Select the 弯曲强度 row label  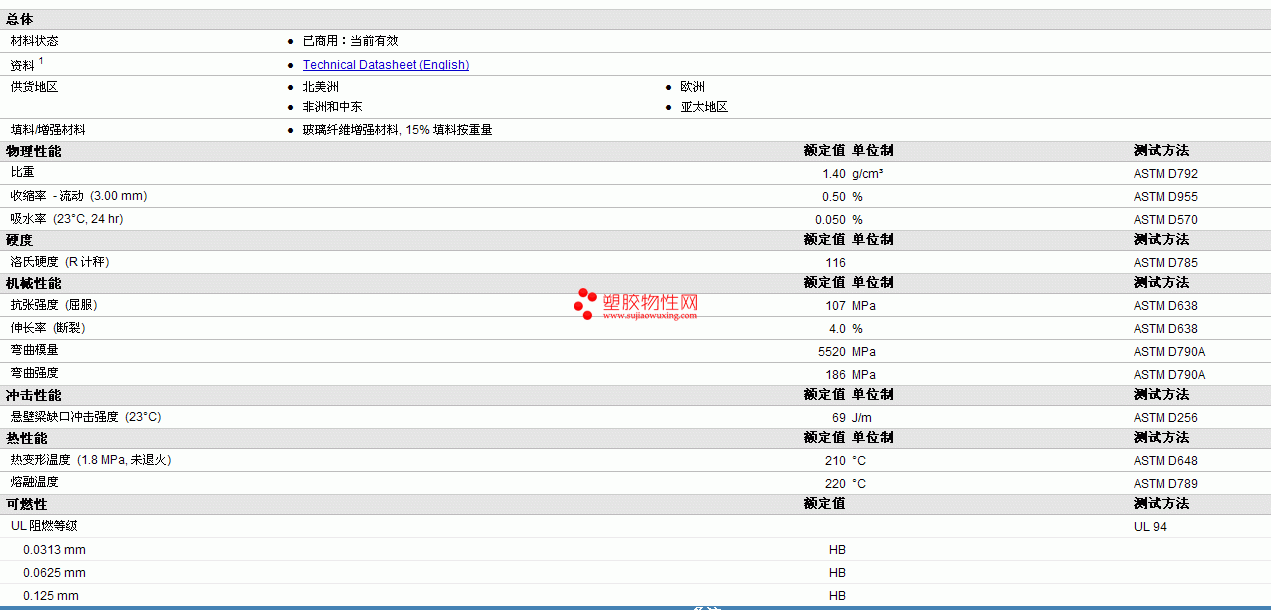35,373
